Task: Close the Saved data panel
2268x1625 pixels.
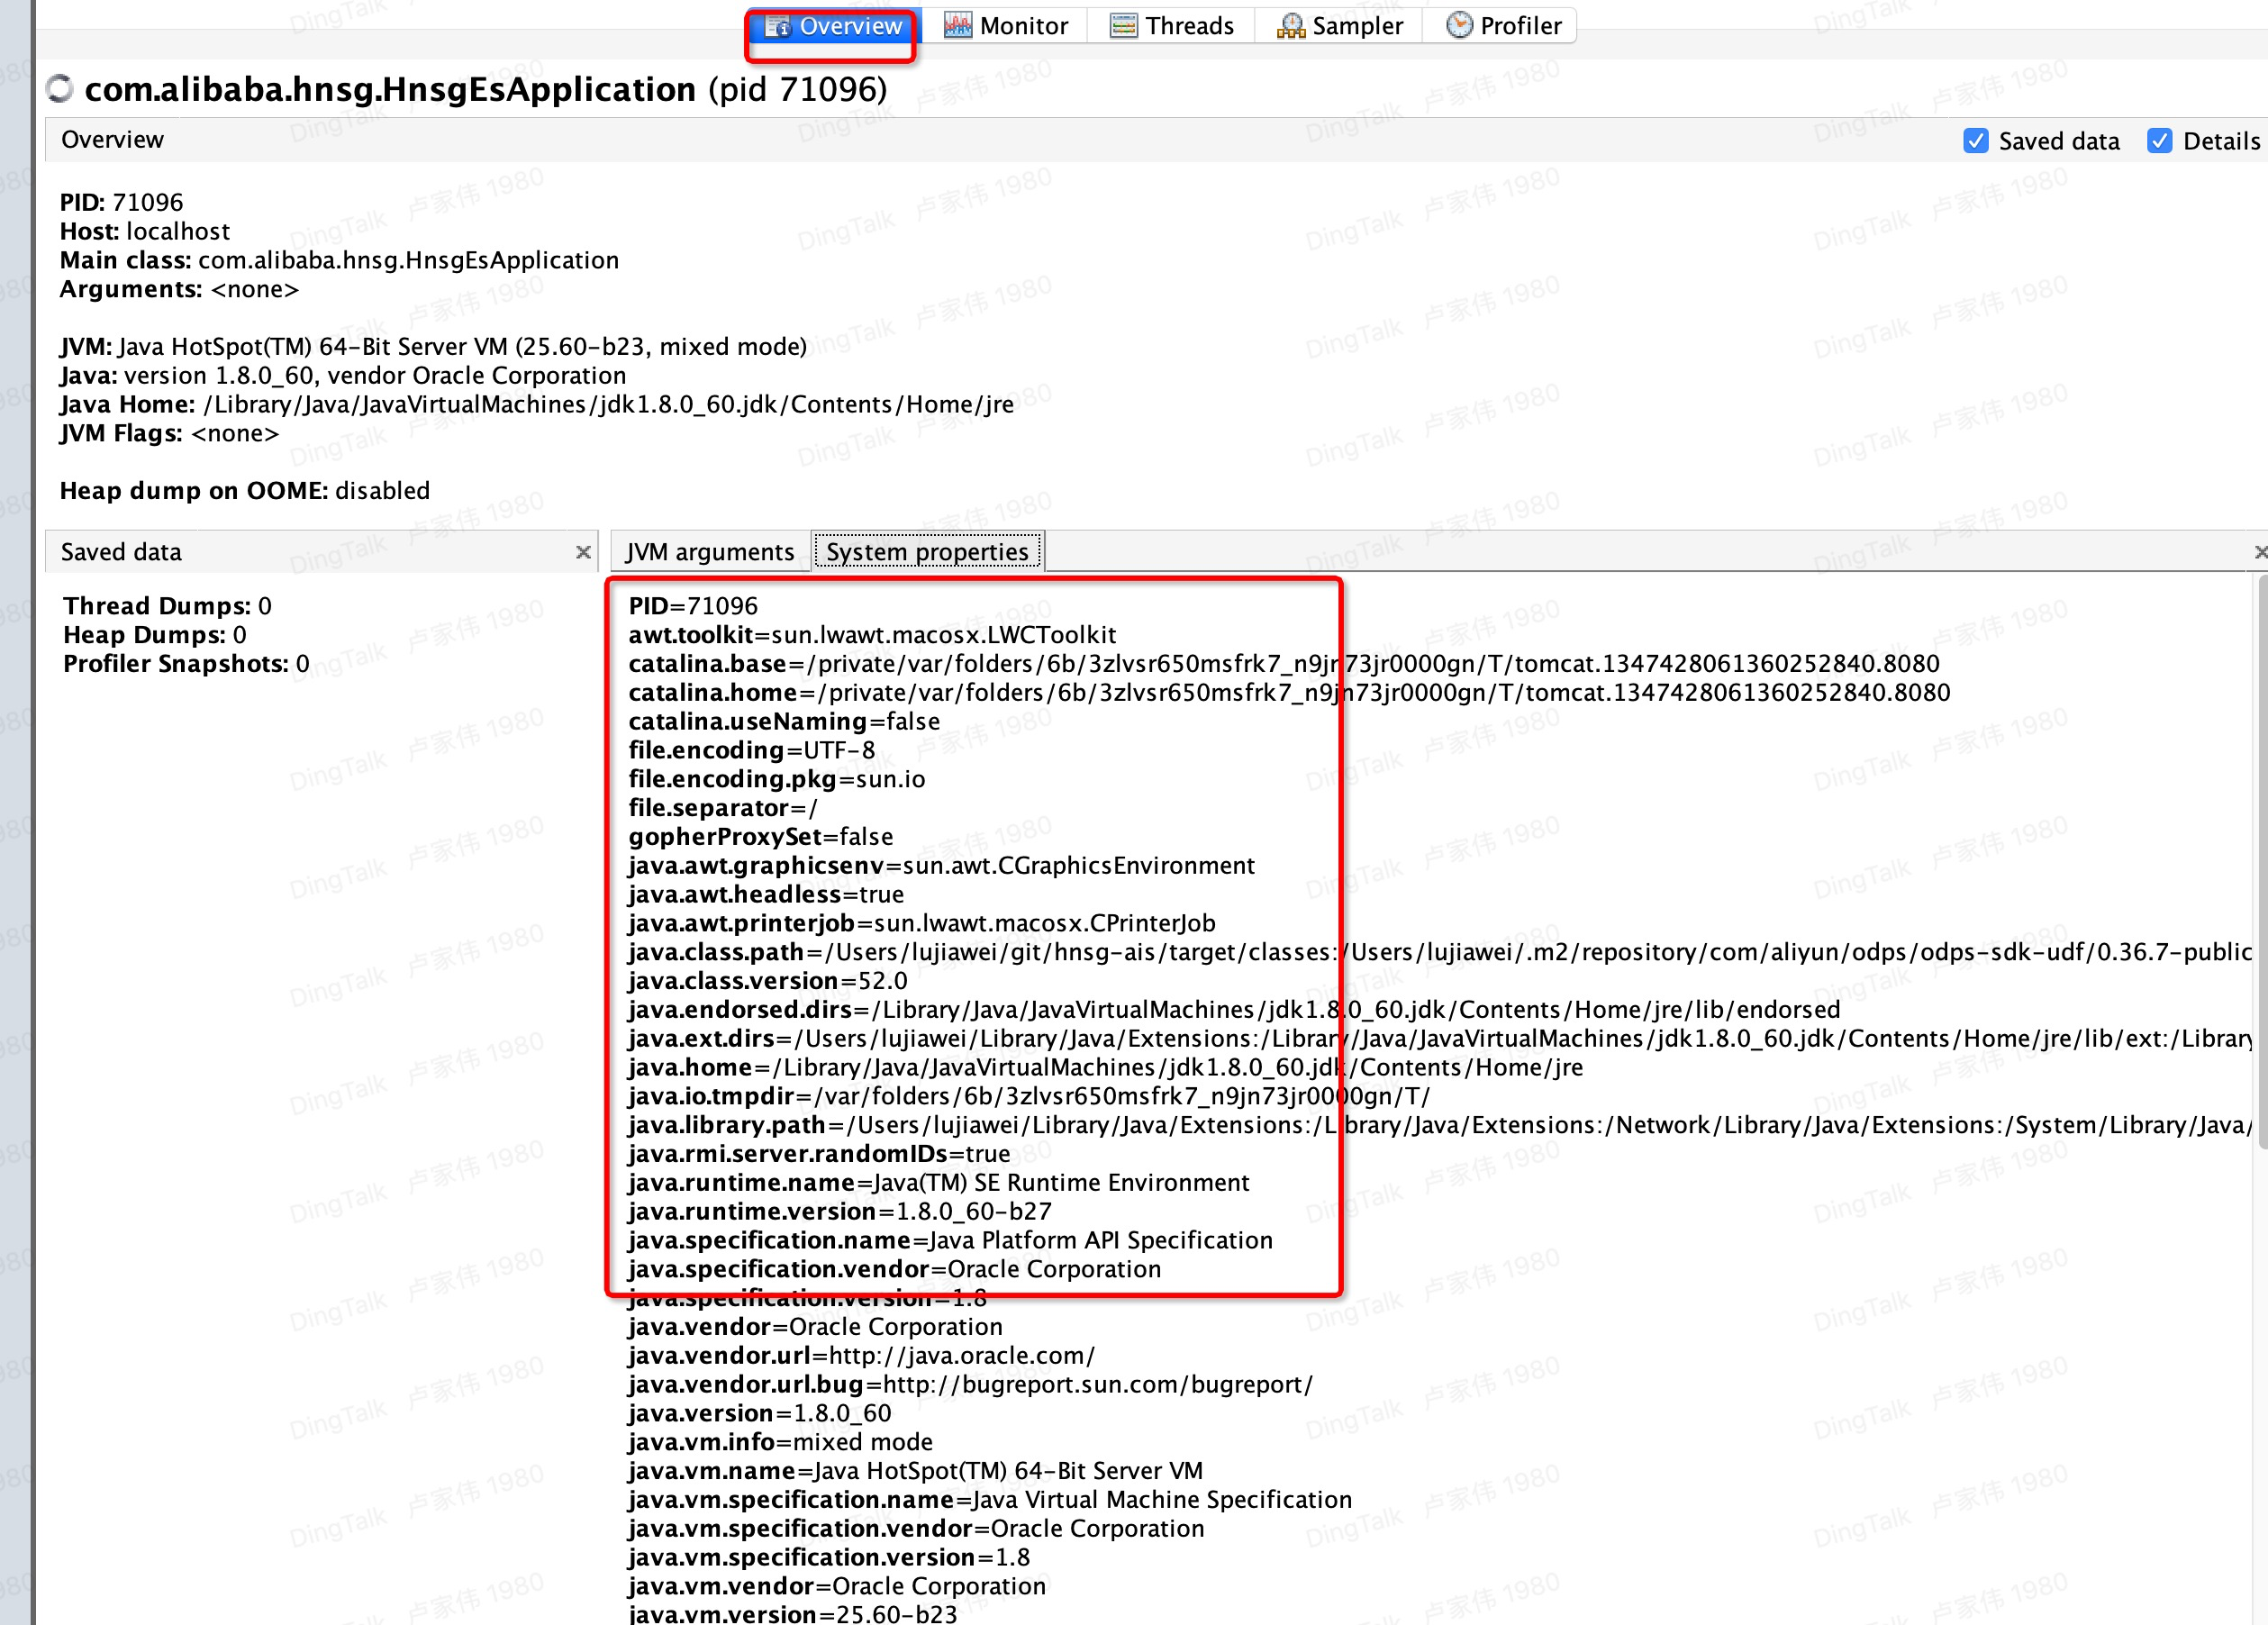Action: (583, 552)
